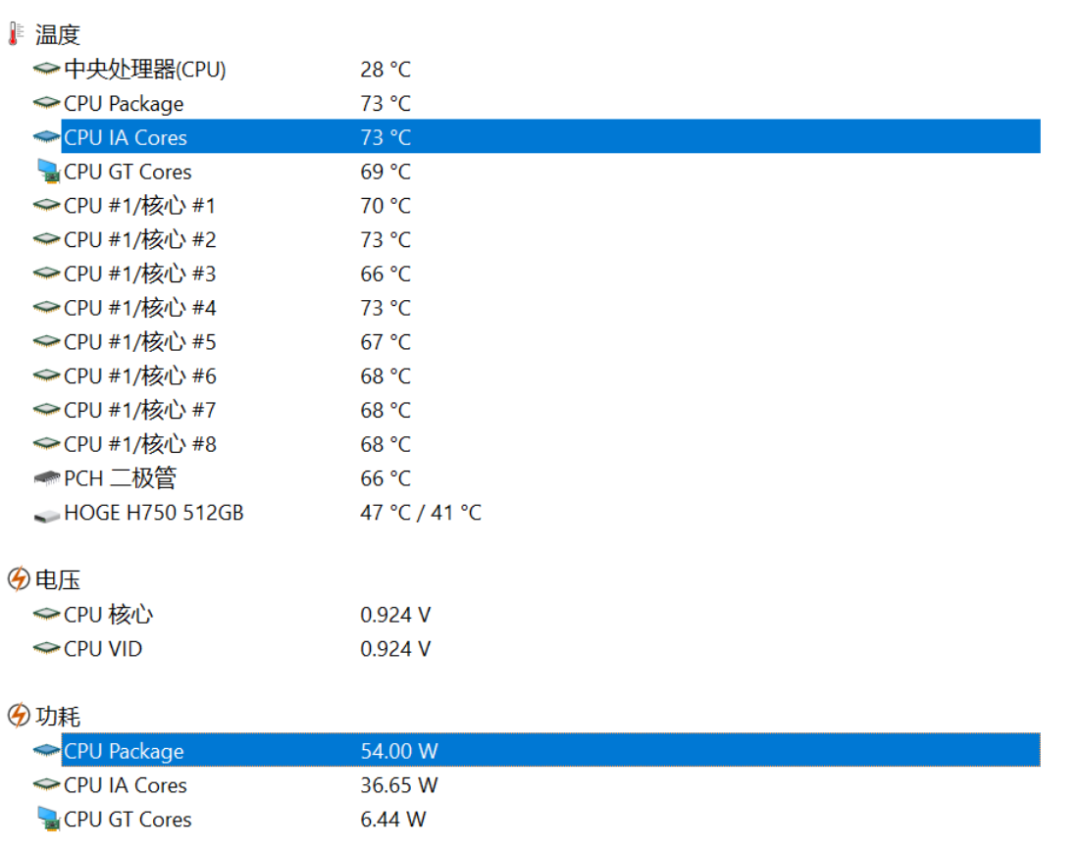Click the lightning icon beside 功耗 section
Image resolution: width=1080 pixels, height=849 pixels.
point(17,716)
